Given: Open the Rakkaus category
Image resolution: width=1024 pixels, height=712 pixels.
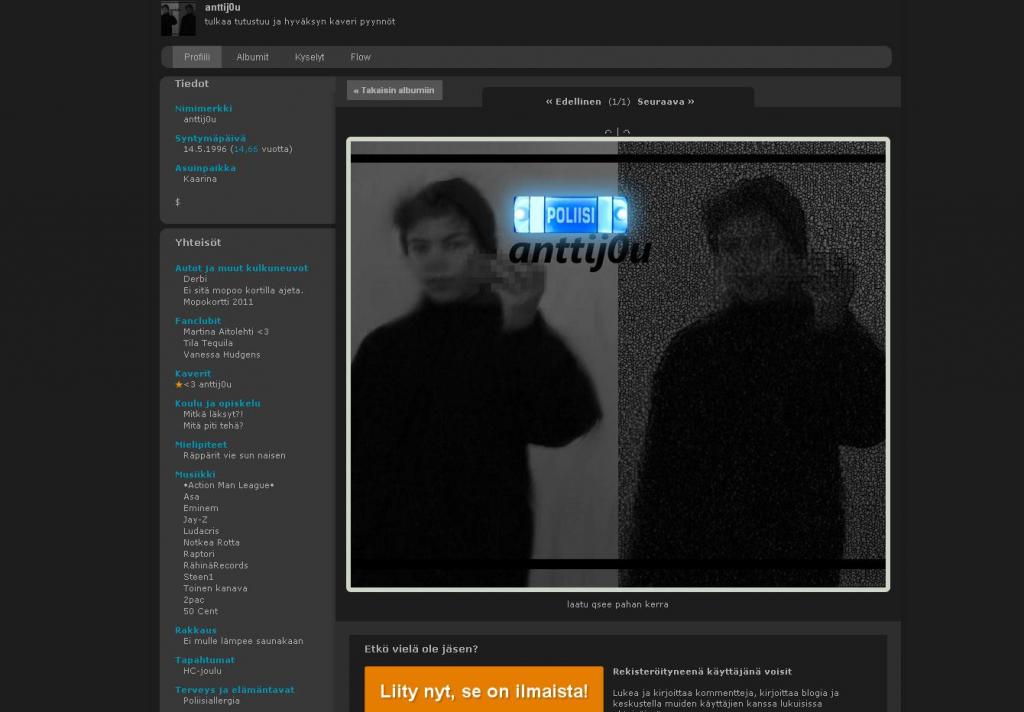Looking at the screenshot, I should click(195, 630).
